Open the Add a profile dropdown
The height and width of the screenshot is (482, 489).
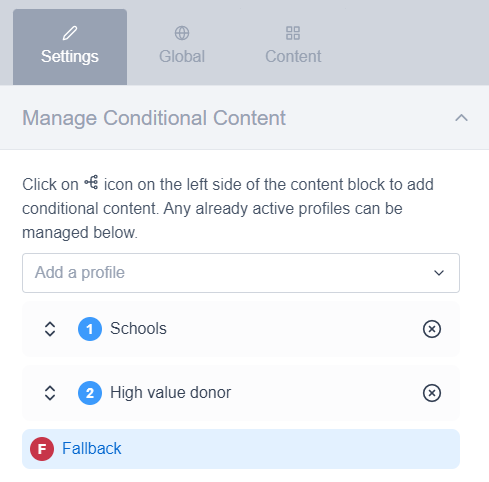(241, 273)
